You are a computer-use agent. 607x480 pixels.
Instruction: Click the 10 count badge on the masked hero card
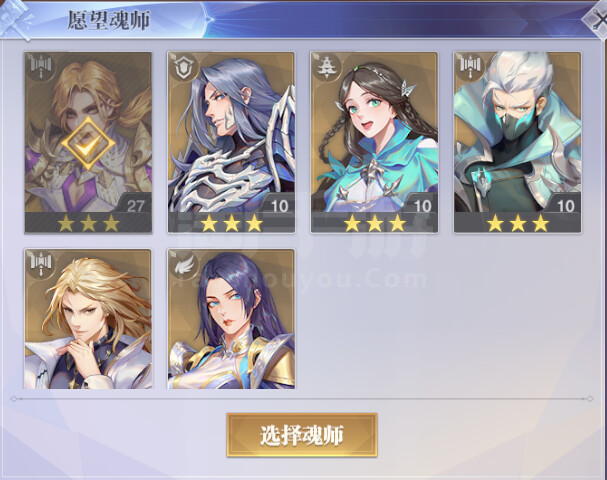click(565, 204)
